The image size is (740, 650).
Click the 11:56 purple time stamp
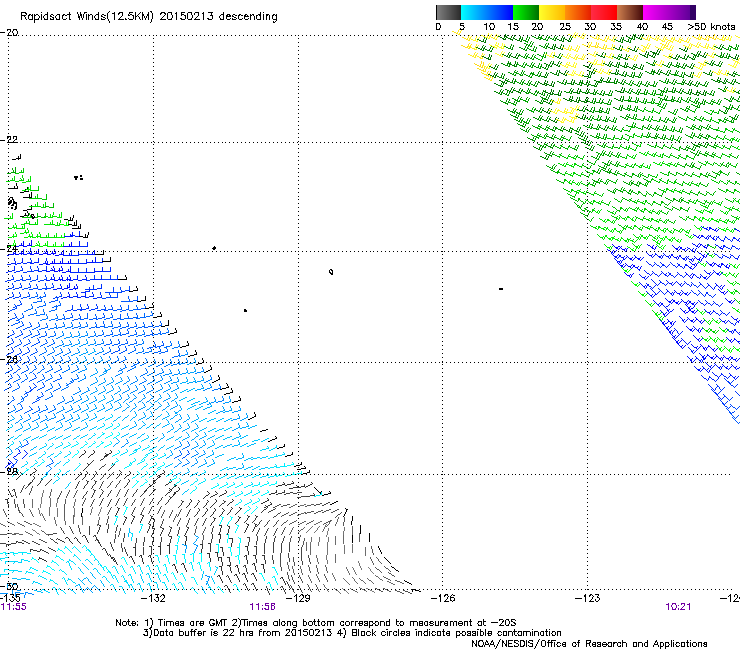(262, 607)
